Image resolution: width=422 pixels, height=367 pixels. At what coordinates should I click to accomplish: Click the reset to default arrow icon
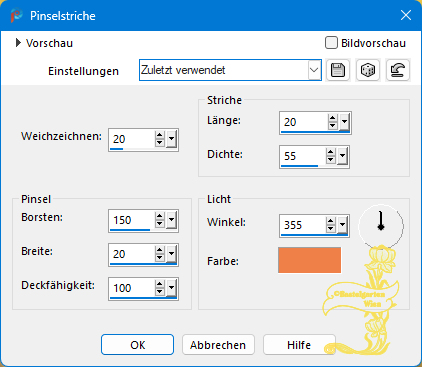[398, 70]
